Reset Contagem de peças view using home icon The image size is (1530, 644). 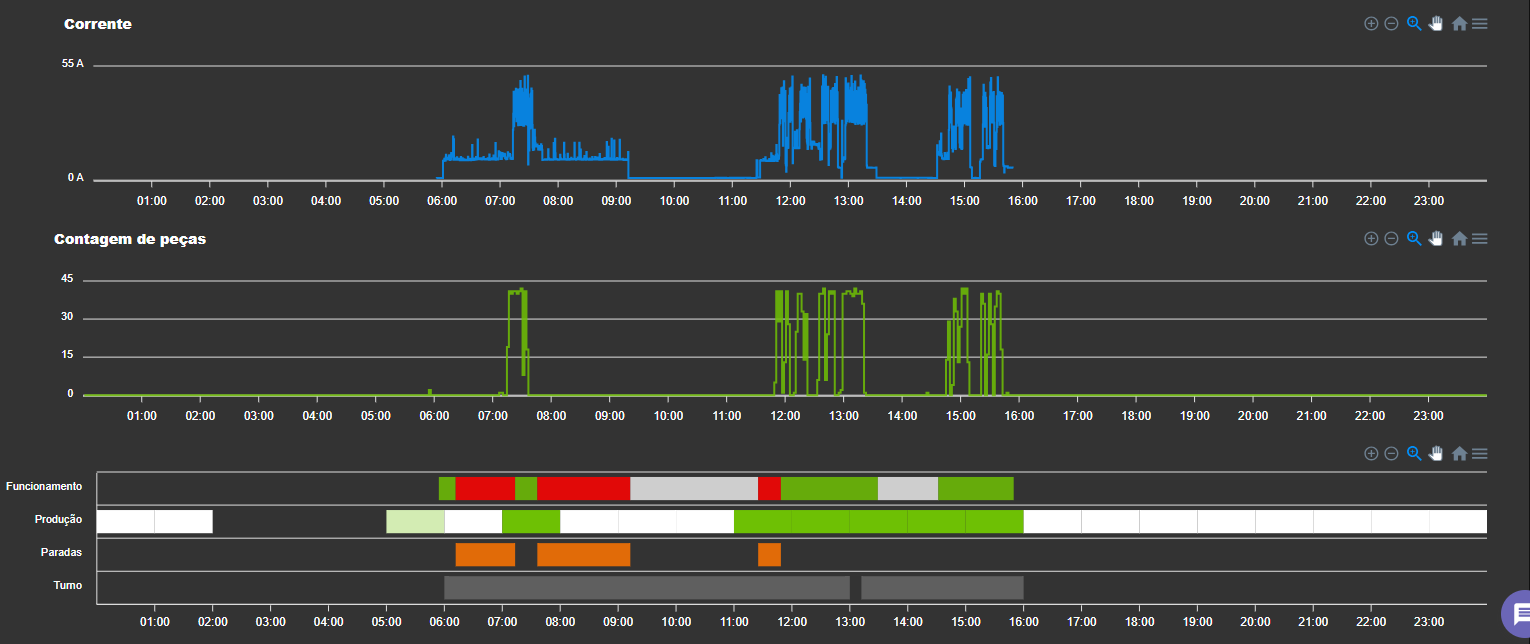tap(1458, 238)
